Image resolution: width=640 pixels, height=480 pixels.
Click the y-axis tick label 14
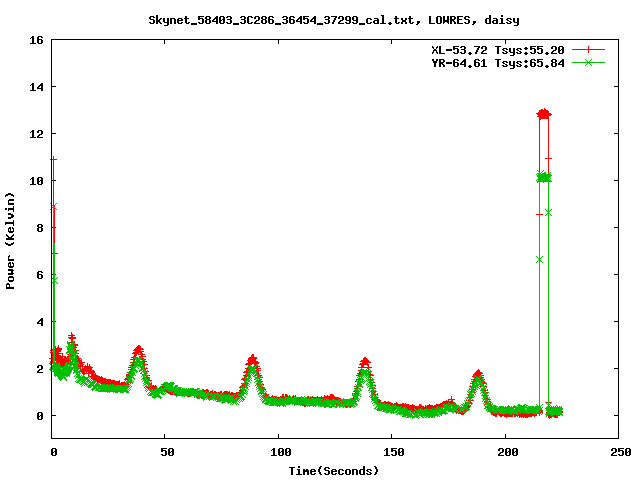click(36, 87)
